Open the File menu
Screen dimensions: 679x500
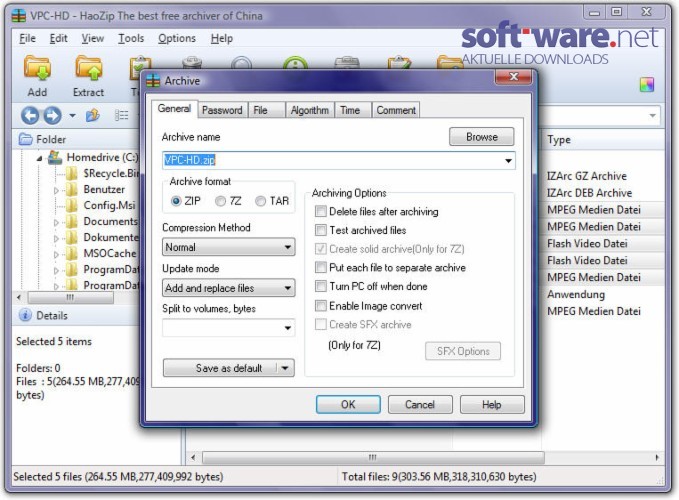[x=27, y=39]
